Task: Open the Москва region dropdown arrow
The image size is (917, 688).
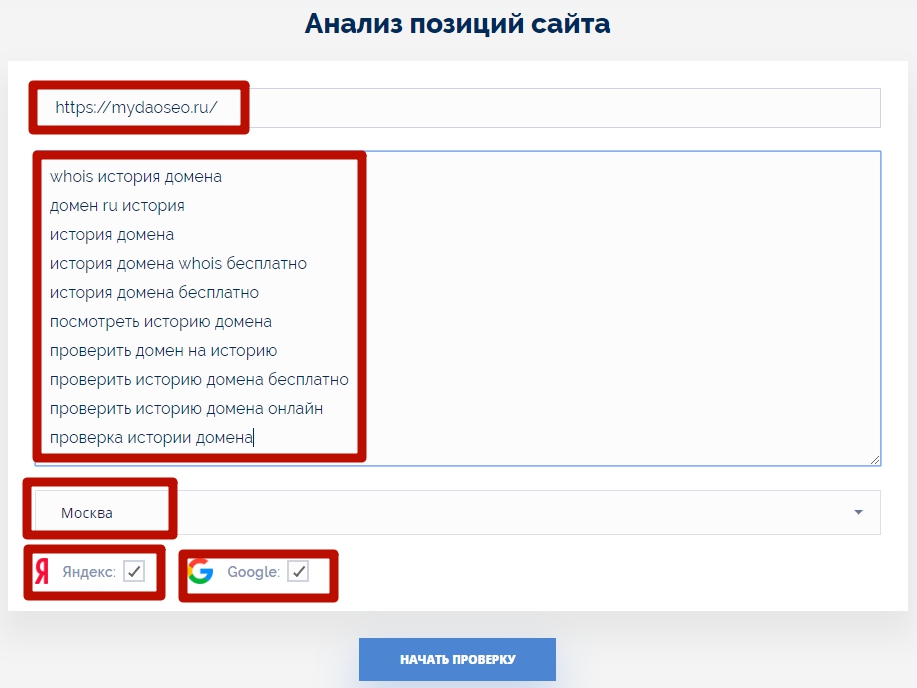Action: click(858, 512)
